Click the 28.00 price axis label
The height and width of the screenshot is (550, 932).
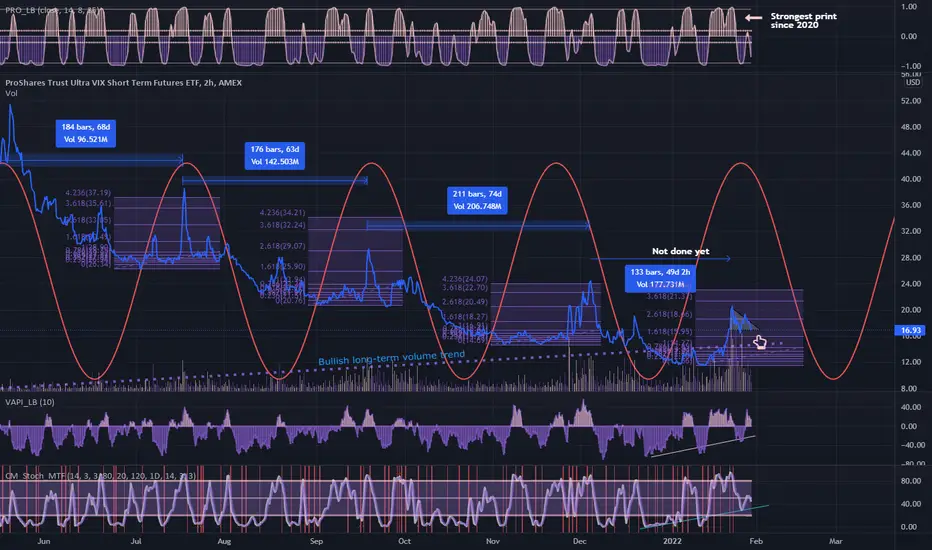pos(911,258)
